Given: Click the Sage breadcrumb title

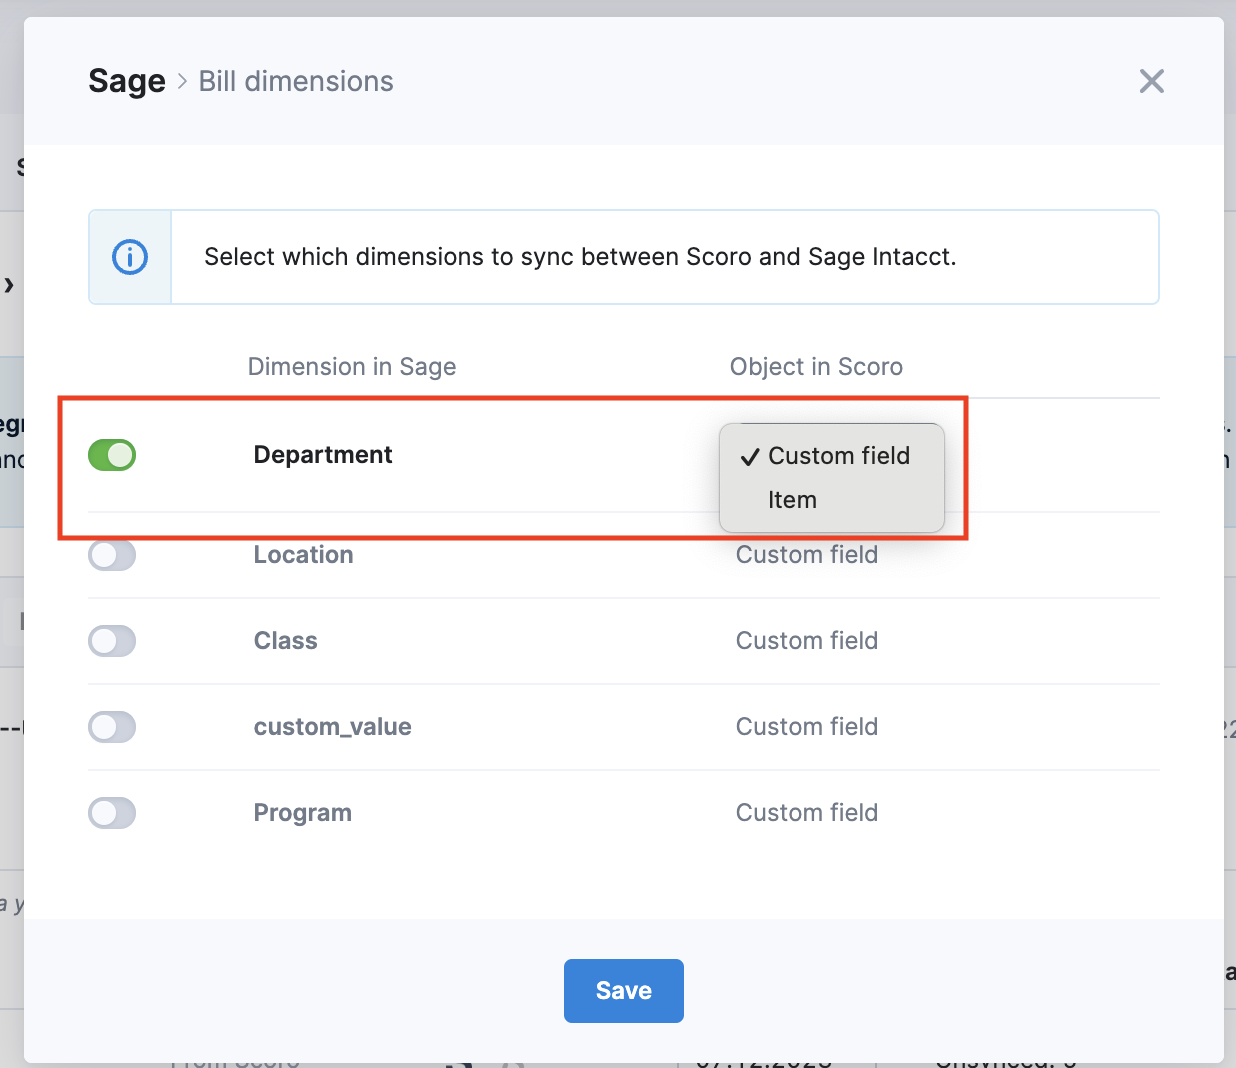Looking at the screenshot, I should (127, 81).
